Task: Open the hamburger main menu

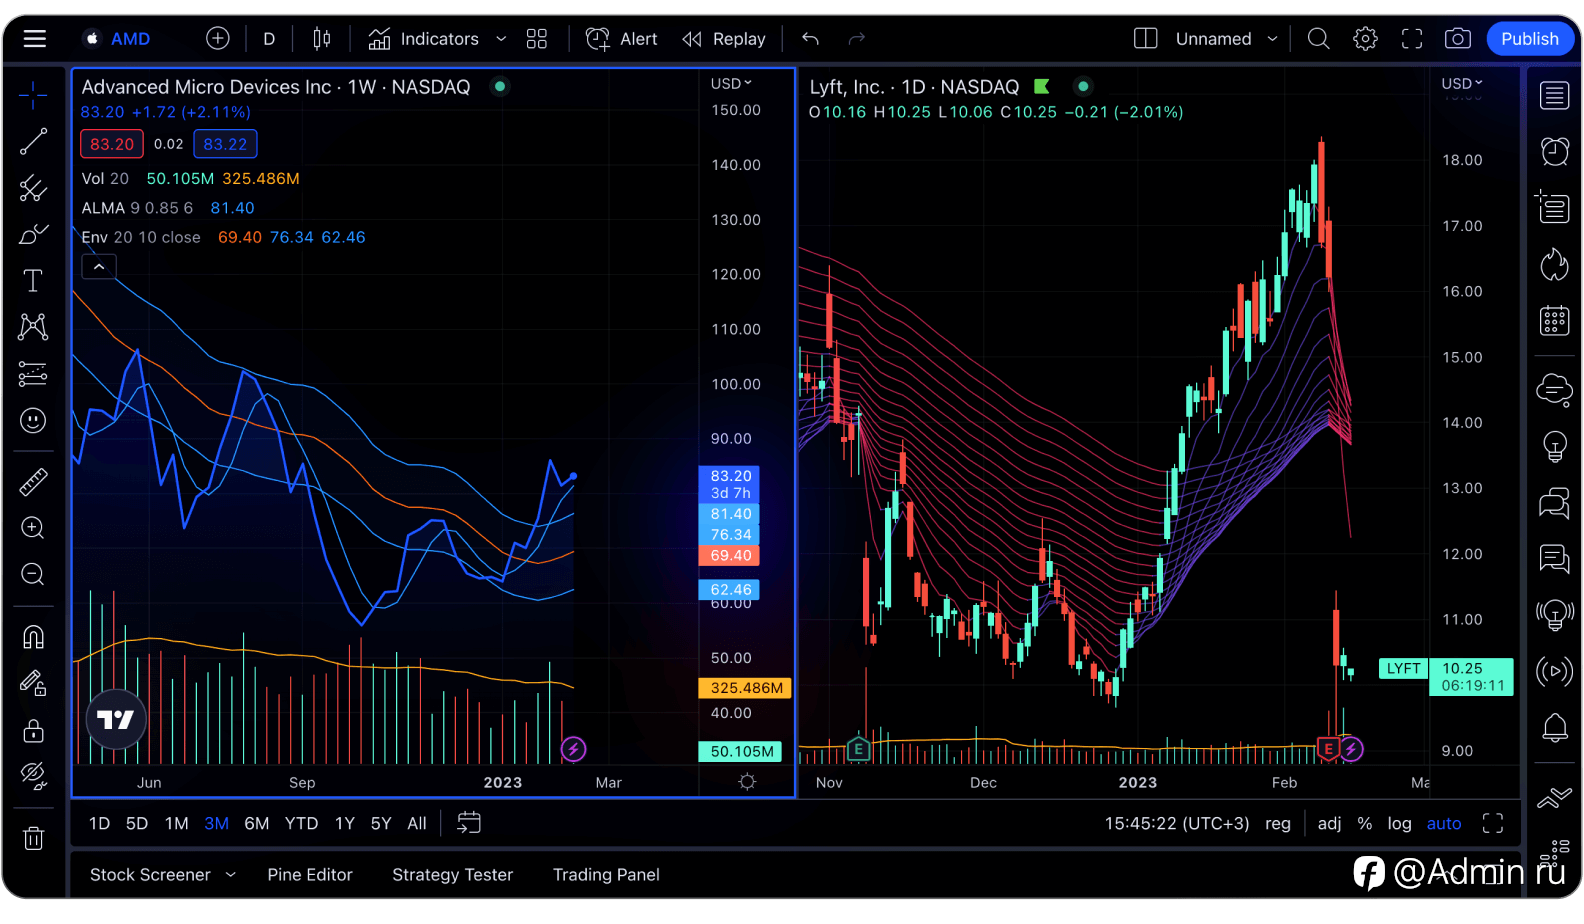Action: [x=35, y=39]
